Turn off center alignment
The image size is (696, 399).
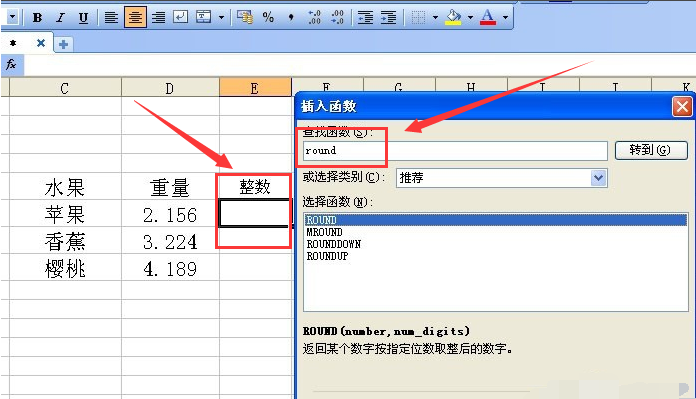135,18
